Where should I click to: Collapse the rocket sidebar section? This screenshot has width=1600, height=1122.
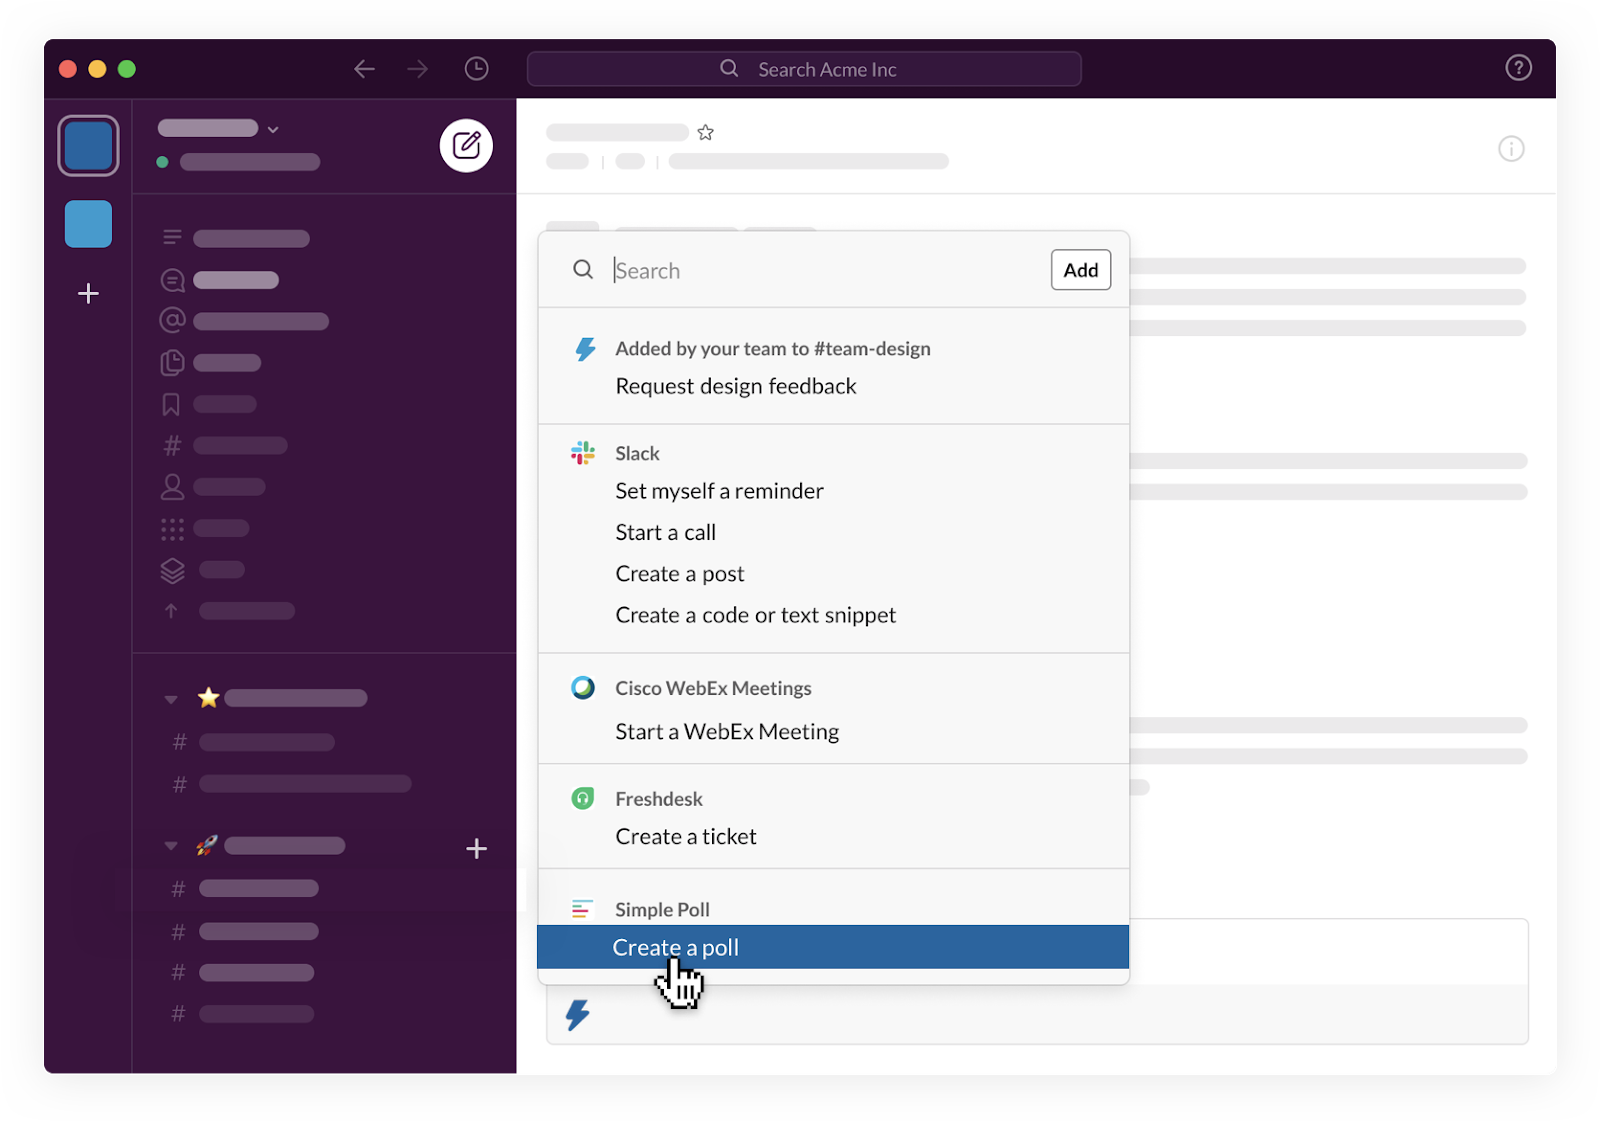point(171,846)
